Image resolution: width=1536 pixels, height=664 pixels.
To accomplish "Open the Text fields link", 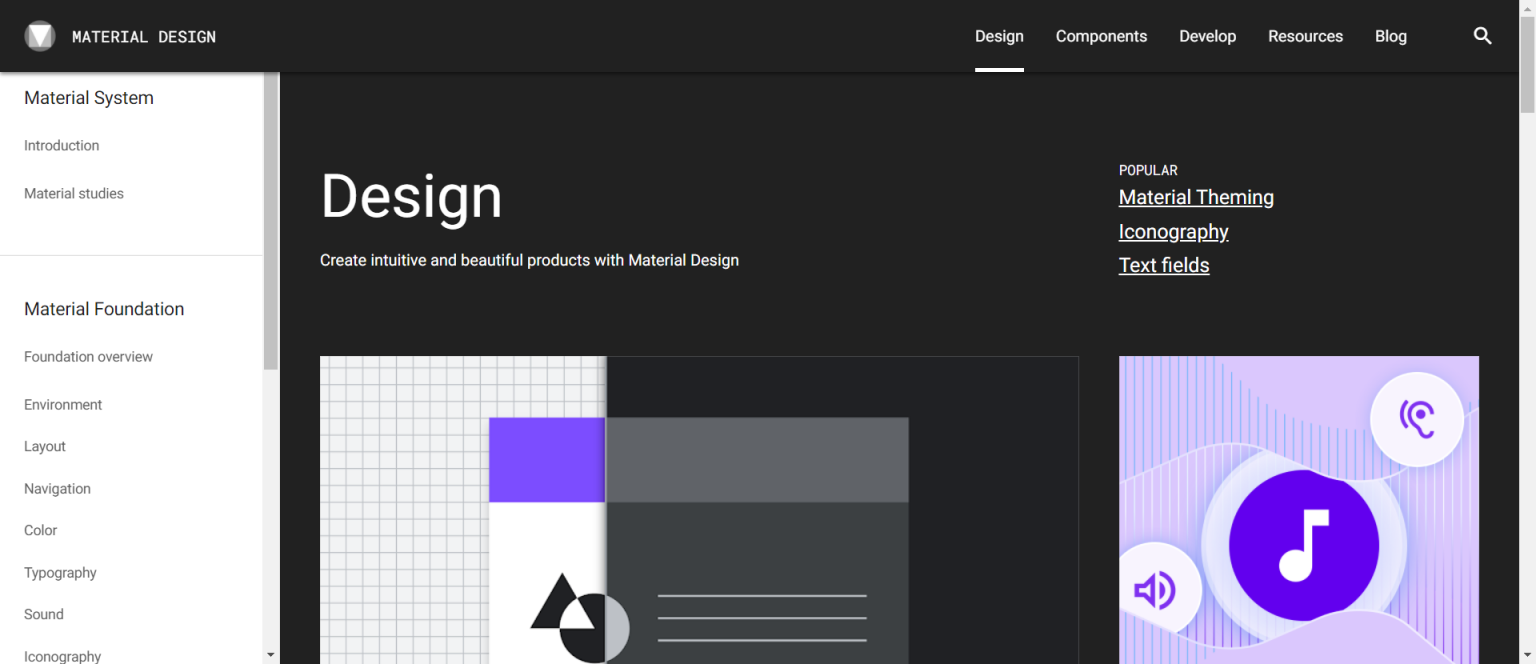I will click(x=1164, y=265).
